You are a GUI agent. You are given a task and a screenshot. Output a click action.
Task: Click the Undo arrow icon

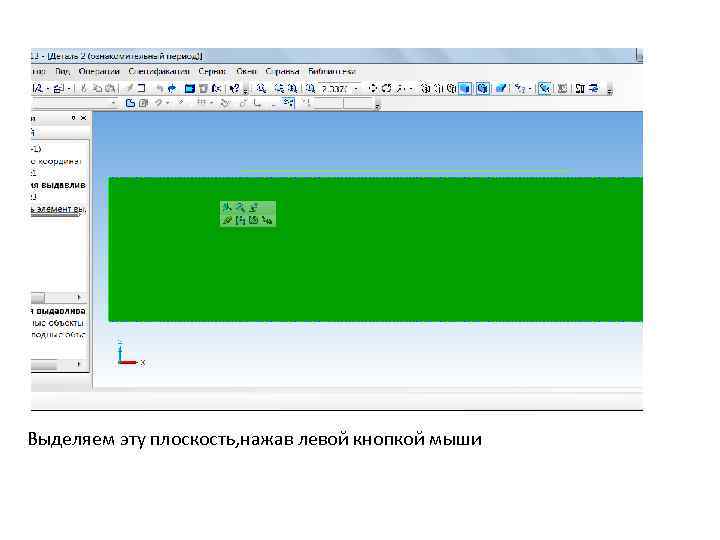tap(159, 88)
